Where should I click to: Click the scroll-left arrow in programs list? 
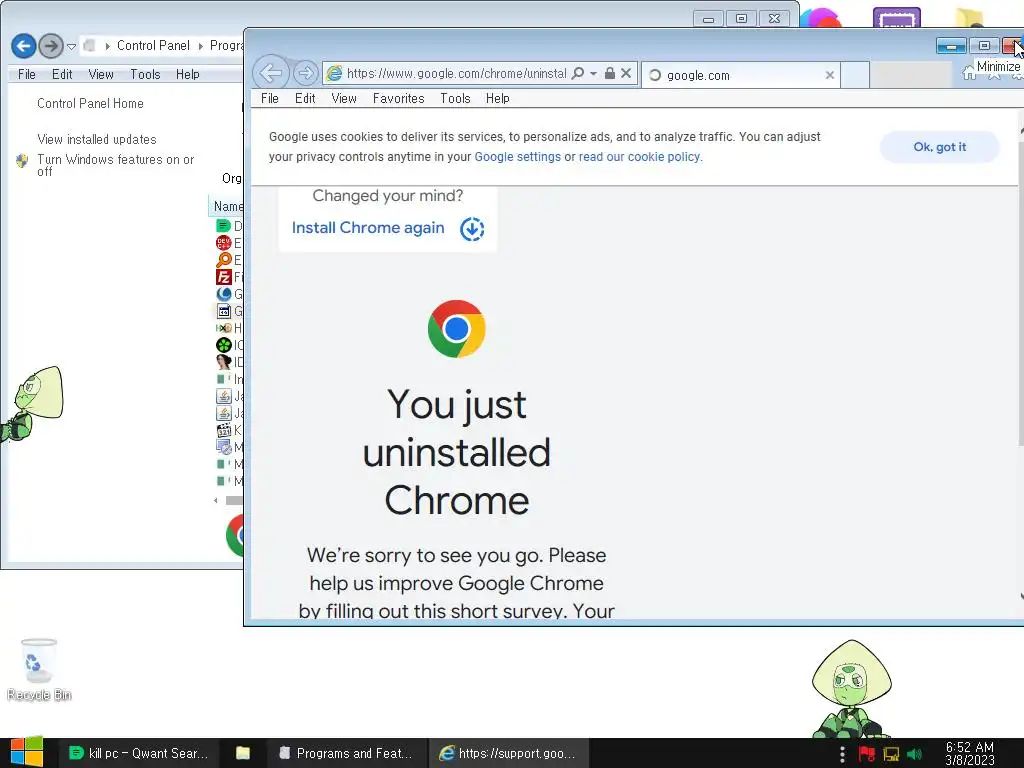coord(216,500)
